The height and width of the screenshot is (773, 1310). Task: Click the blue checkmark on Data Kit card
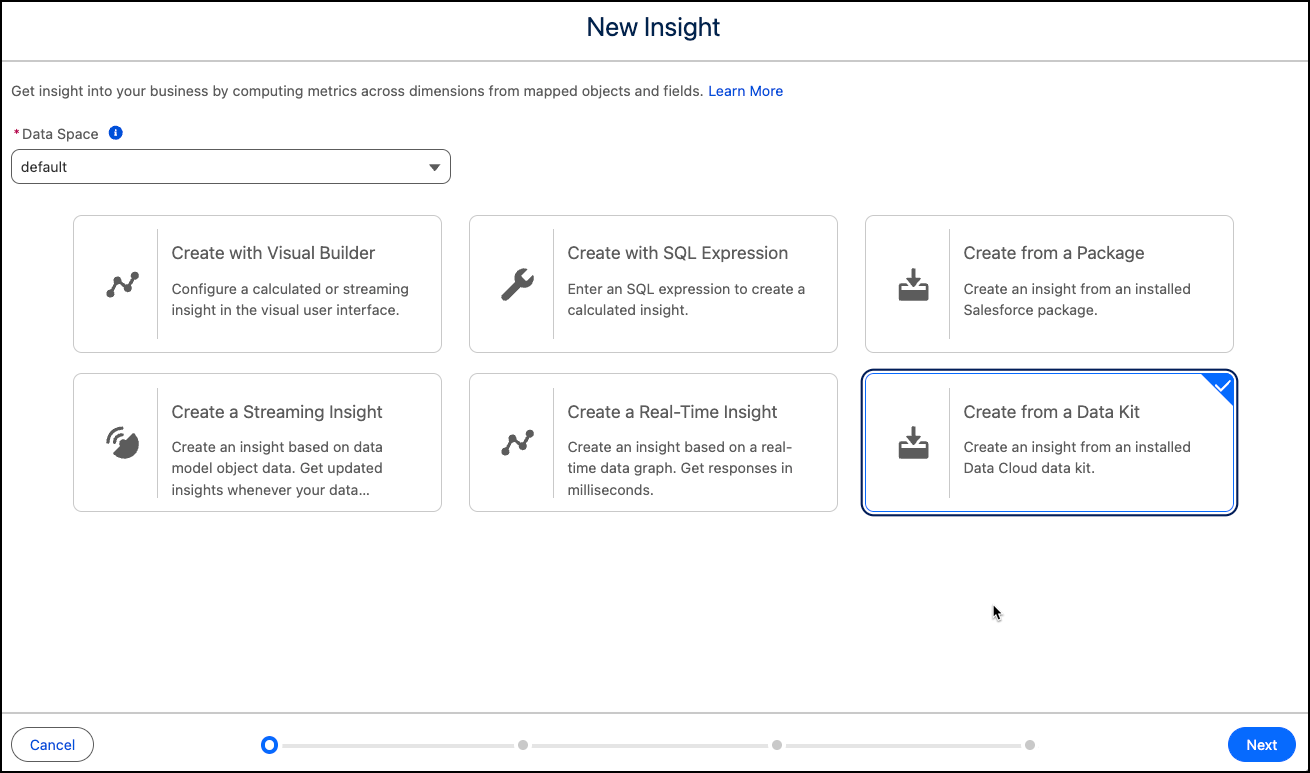click(x=1222, y=385)
